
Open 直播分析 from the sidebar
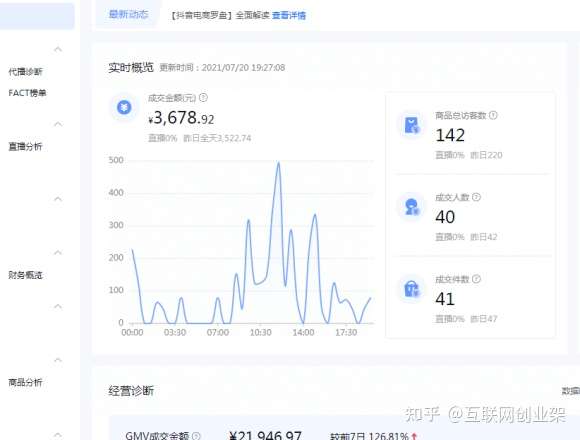coord(26,146)
